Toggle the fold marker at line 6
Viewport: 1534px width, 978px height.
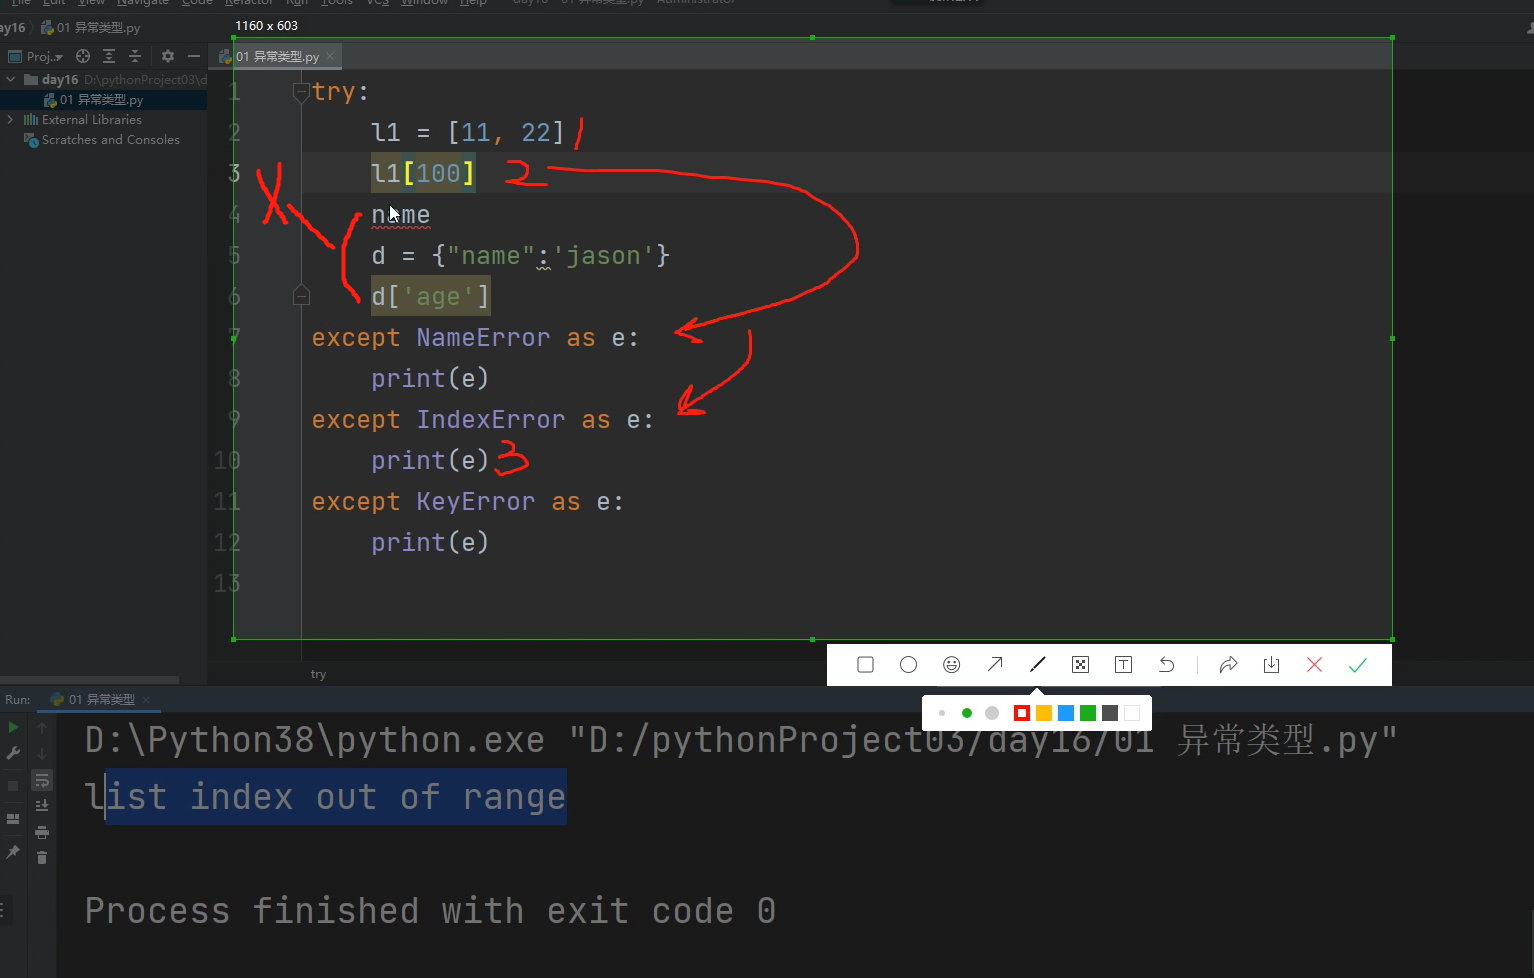click(x=301, y=296)
